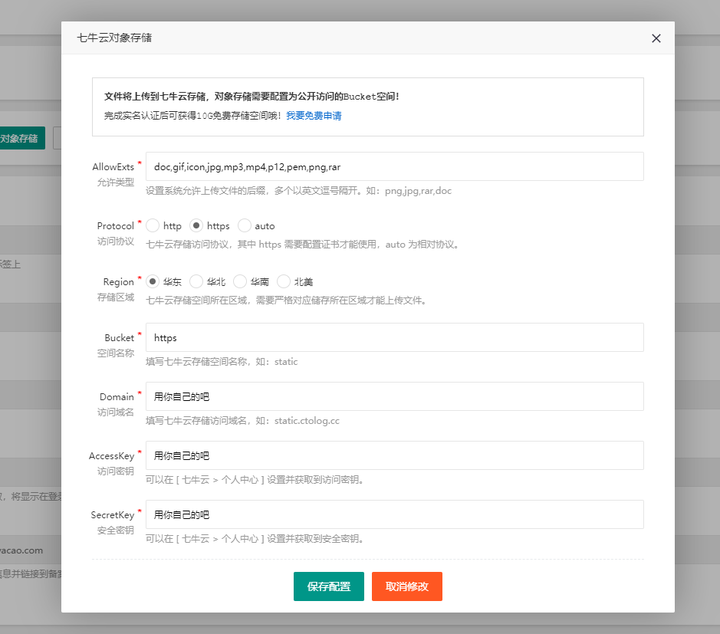720x634 pixels.
Task: Click the 取消修改 button
Action: coord(407,586)
